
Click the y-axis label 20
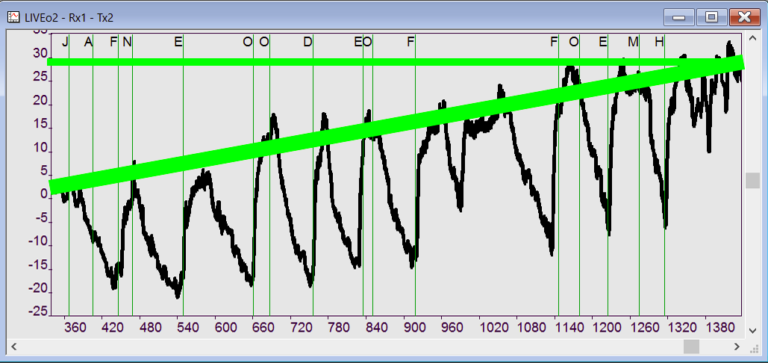tap(40, 101)
